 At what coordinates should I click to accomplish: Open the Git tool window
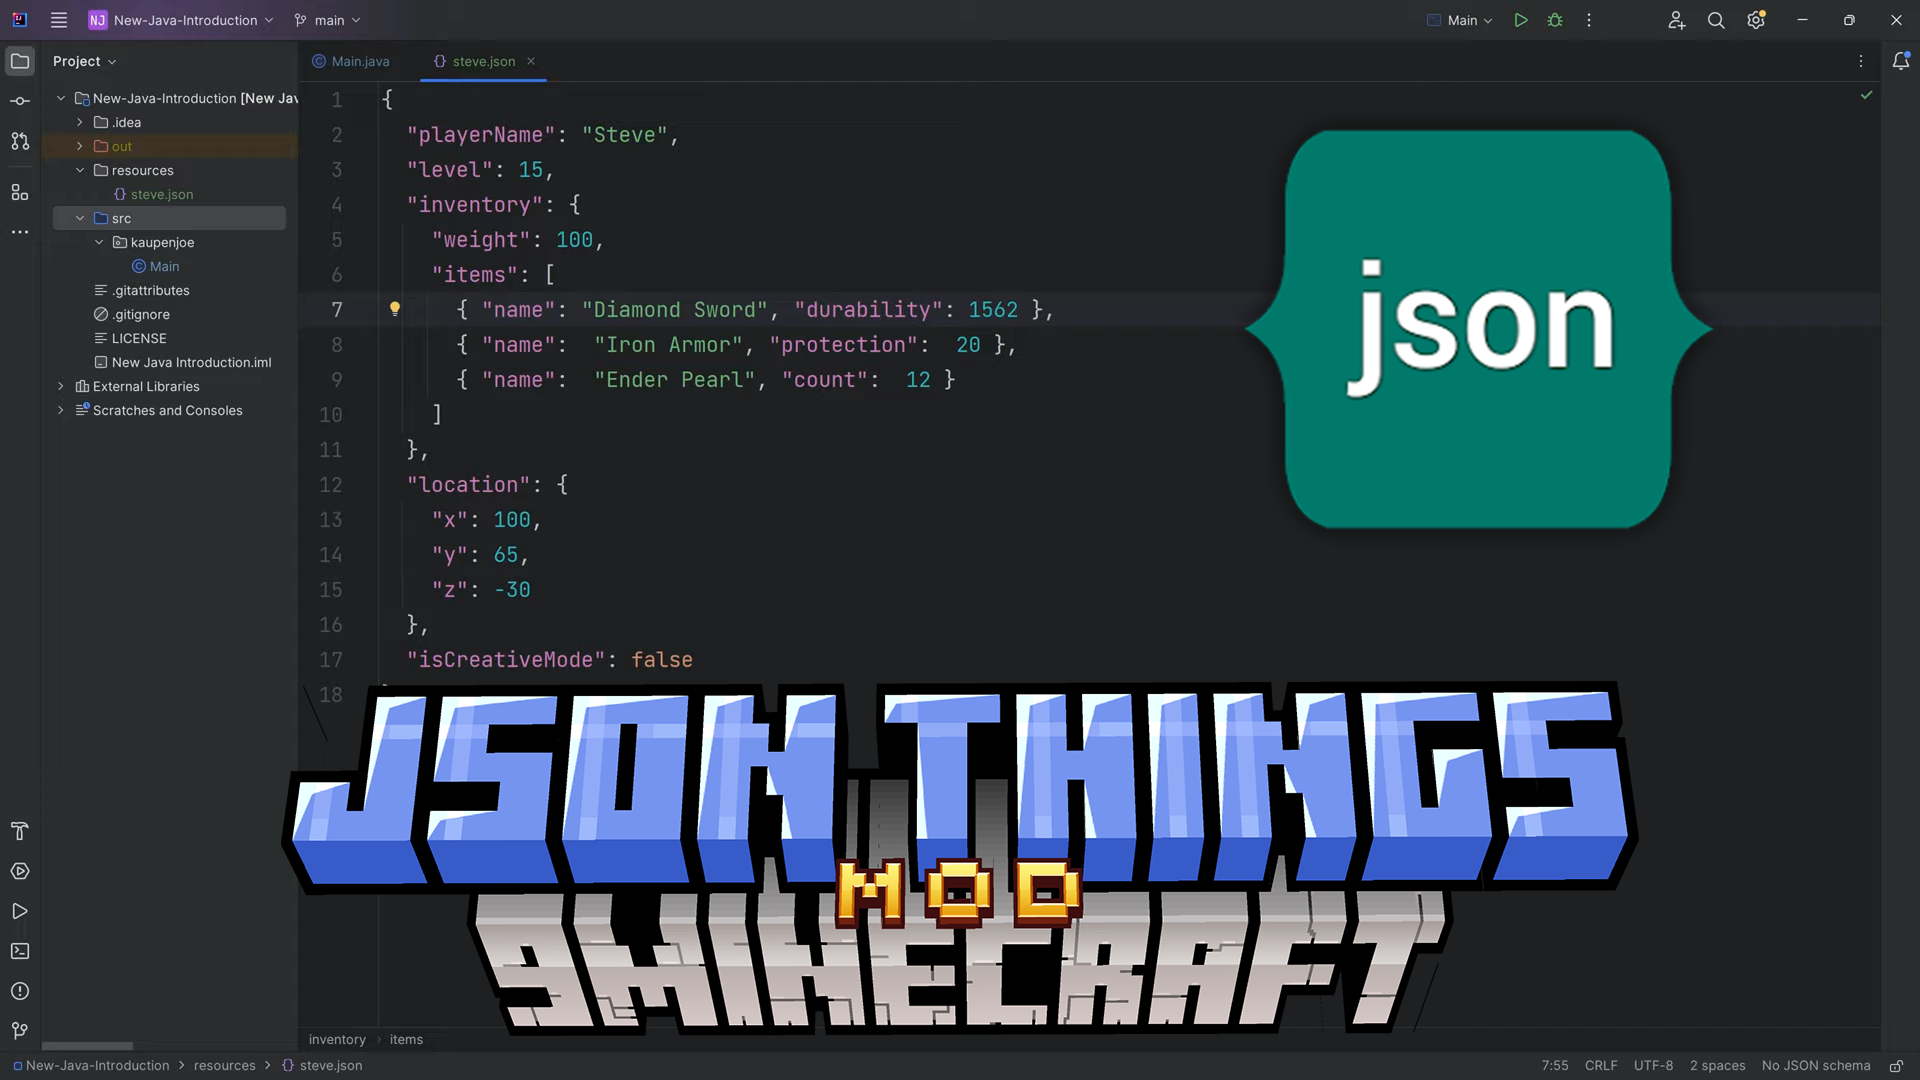pos(20,1031)
